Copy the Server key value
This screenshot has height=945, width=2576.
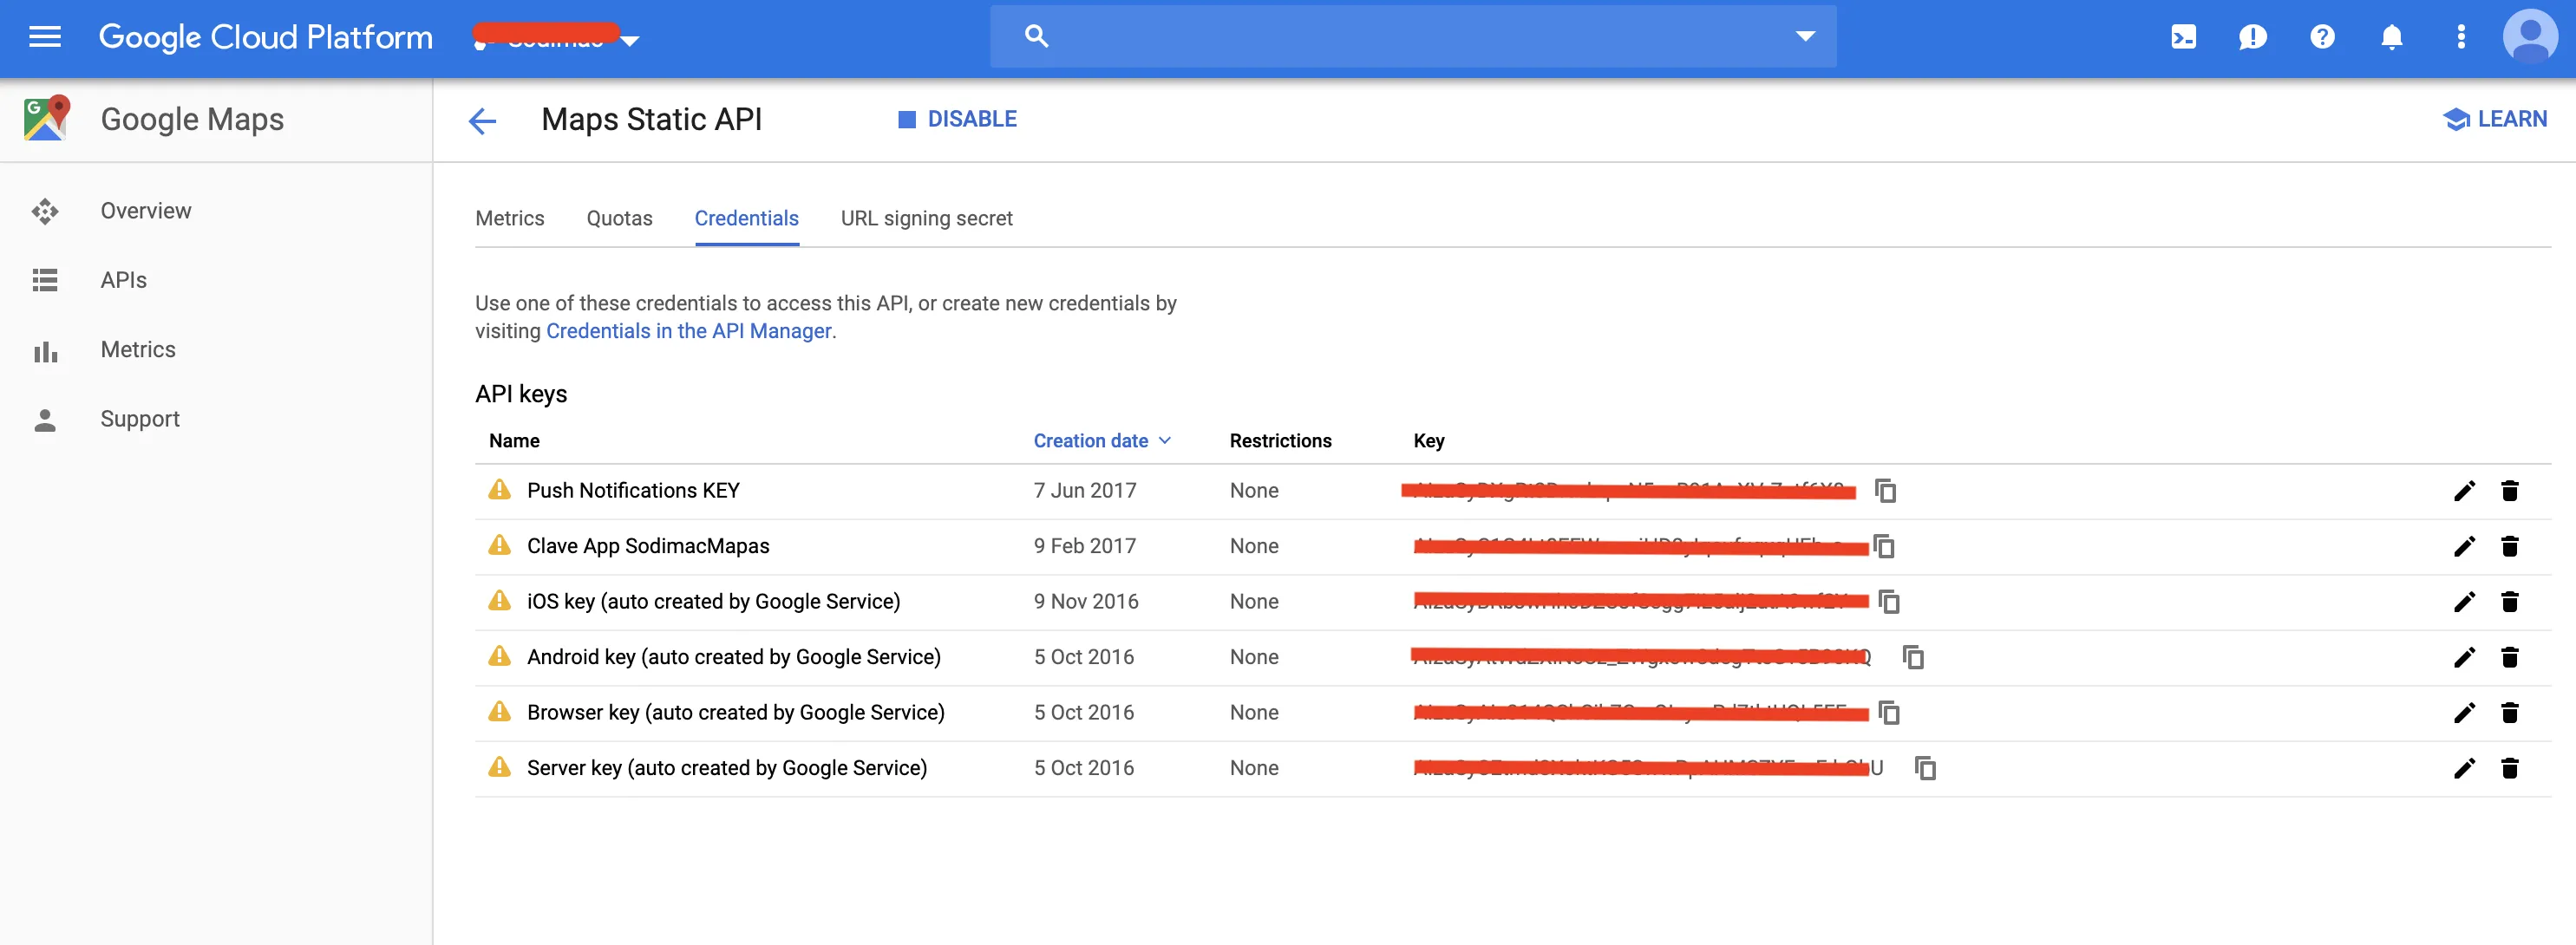(x=1925, y=768)
